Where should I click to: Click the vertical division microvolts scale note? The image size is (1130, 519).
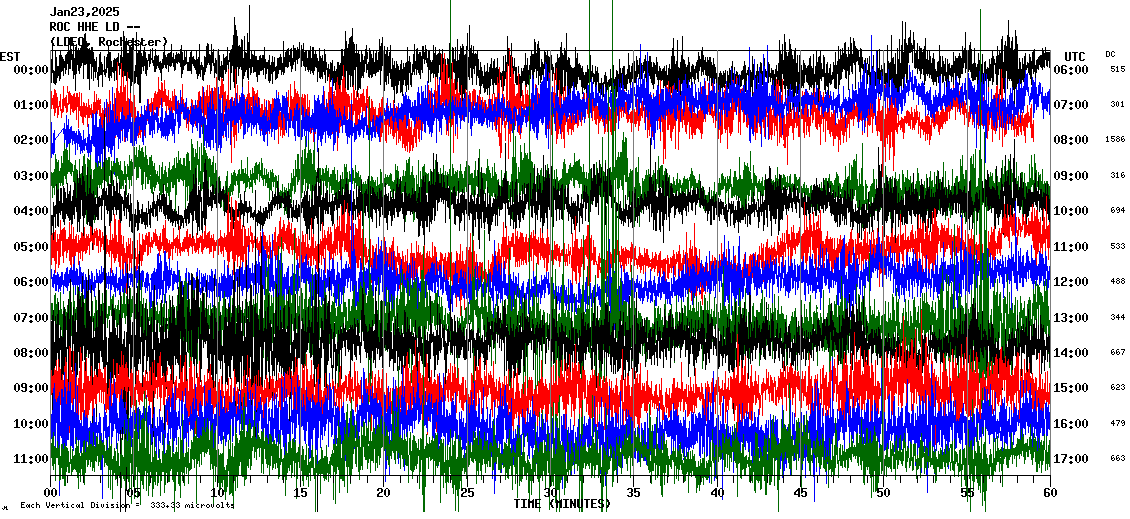click(x=127, y=505)
